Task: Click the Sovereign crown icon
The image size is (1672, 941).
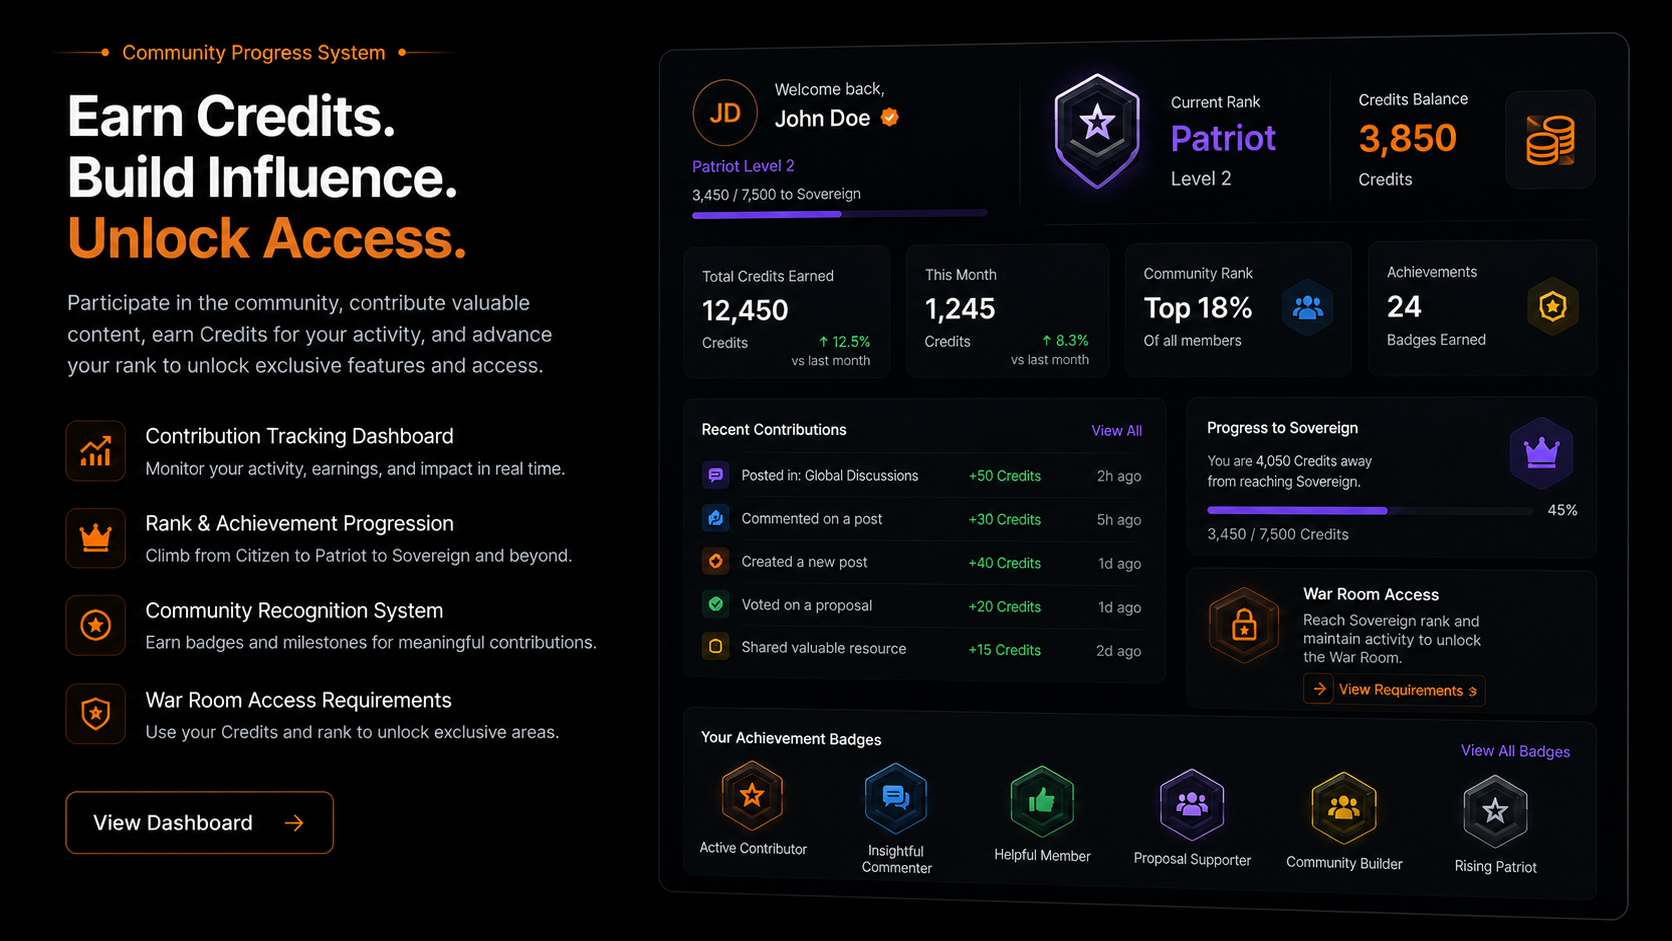Action: pyautogui.click(x=1541, y=453)
